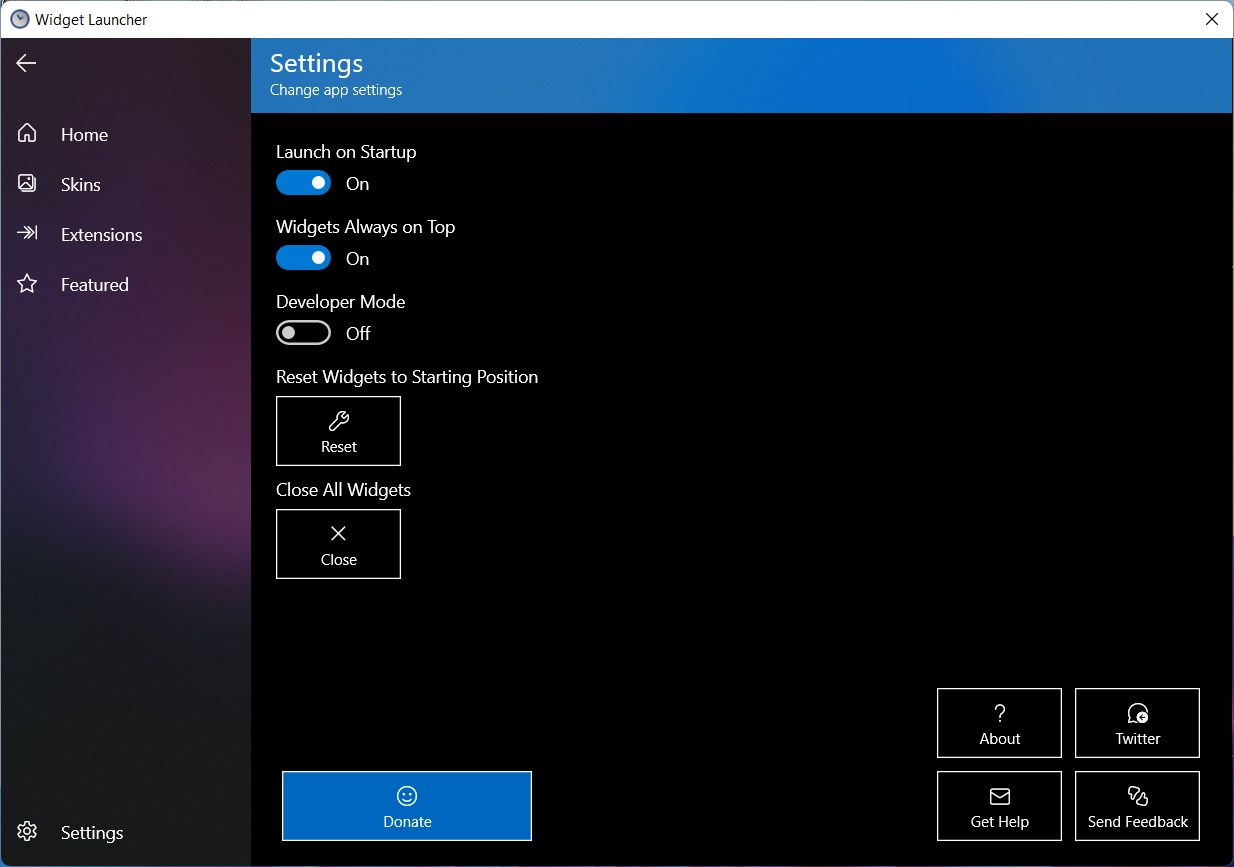Open Send Feedback
Viewport: 1234px width, 867px height.
(1137, 806)
